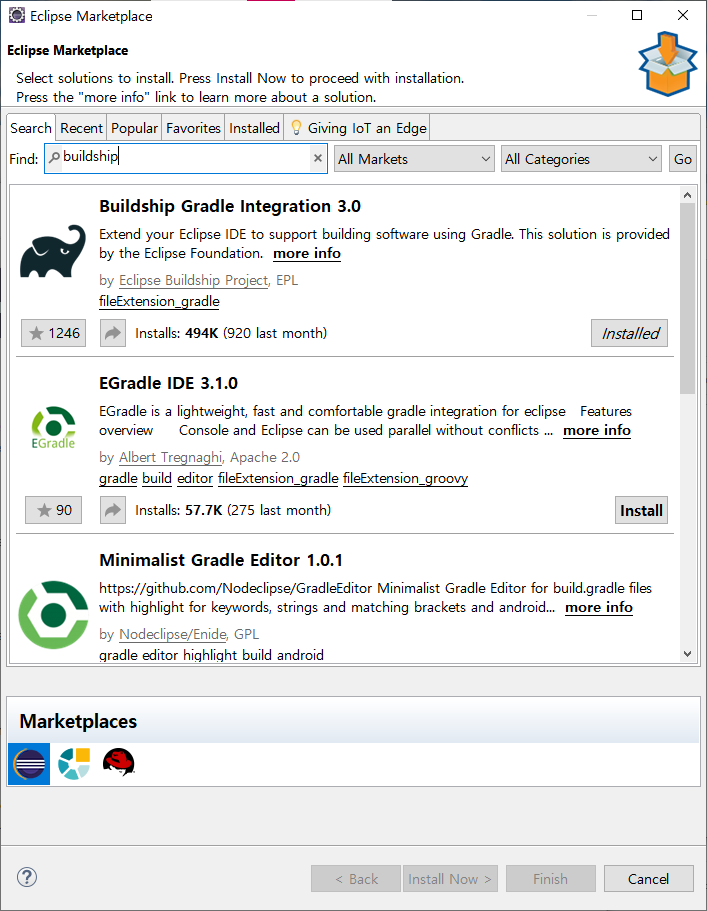Click the build tag under EGradle IDE
Screen dimensions: 707x911
click(x=157, y=479)
